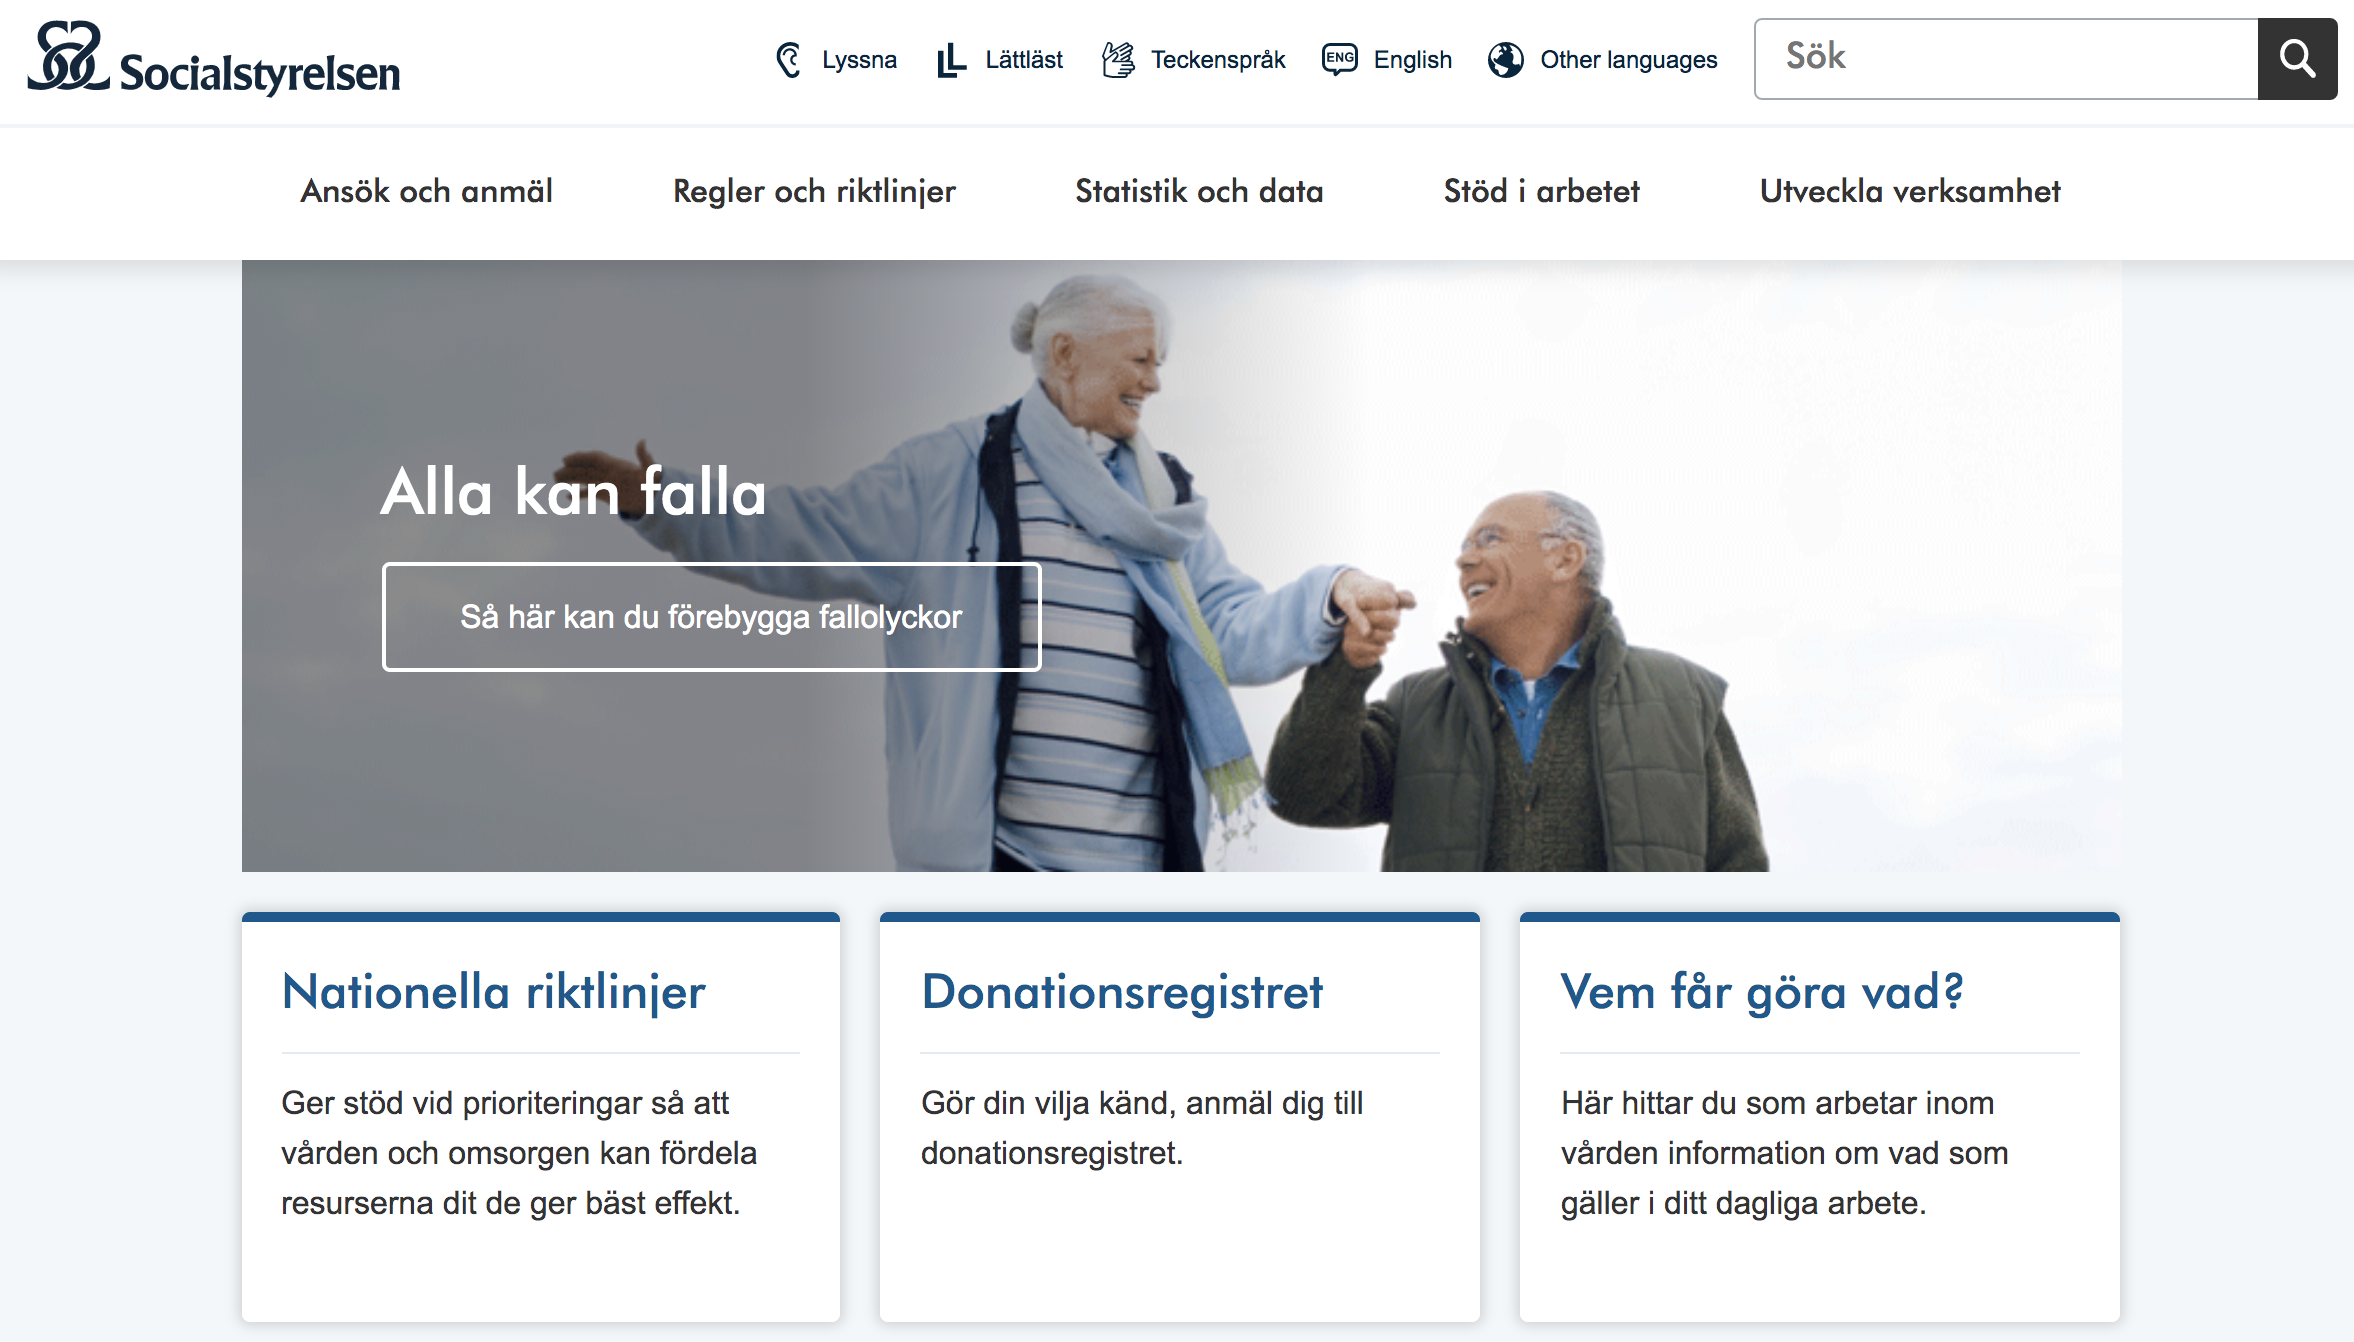Click the Socialstyrelsen logo emblem
The width and height of the screenshot is (2354, 1342).
tap(67, 57)
